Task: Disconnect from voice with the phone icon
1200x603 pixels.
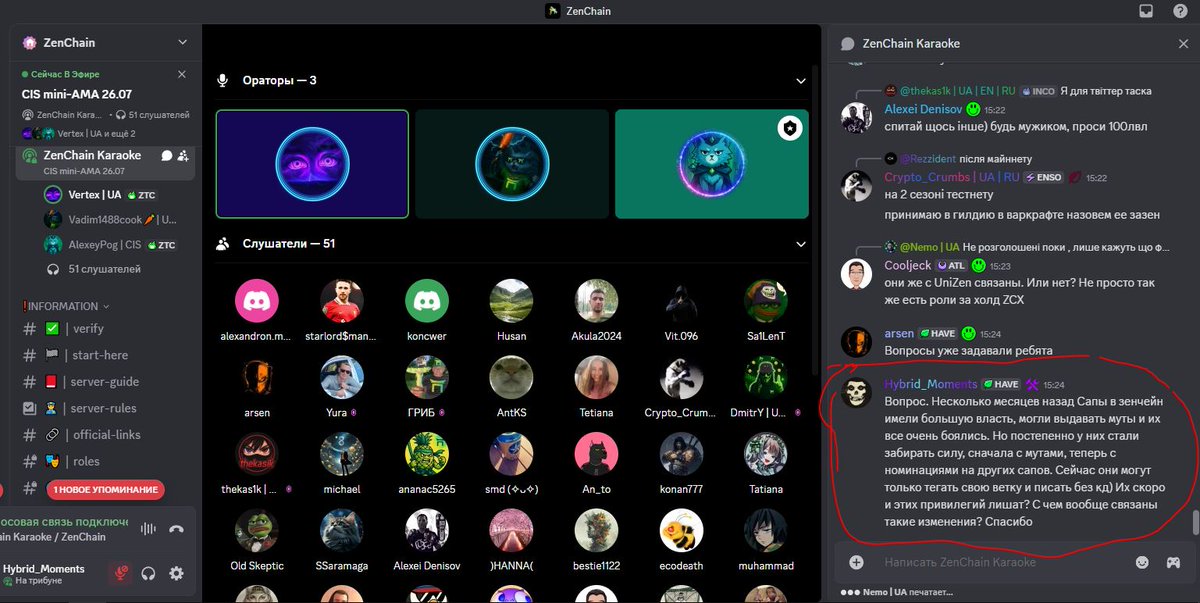Action: [x=176, y=529]
